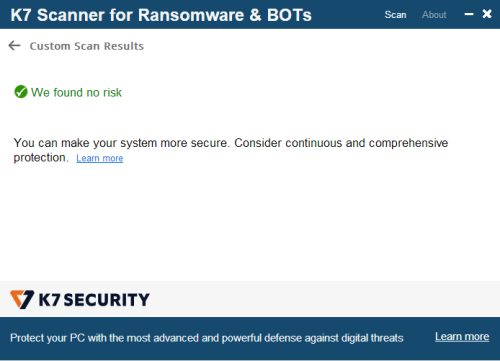Click the 'Protect your PC' banner text
Viewport: 500px width, 361px height.
[207, 338]
